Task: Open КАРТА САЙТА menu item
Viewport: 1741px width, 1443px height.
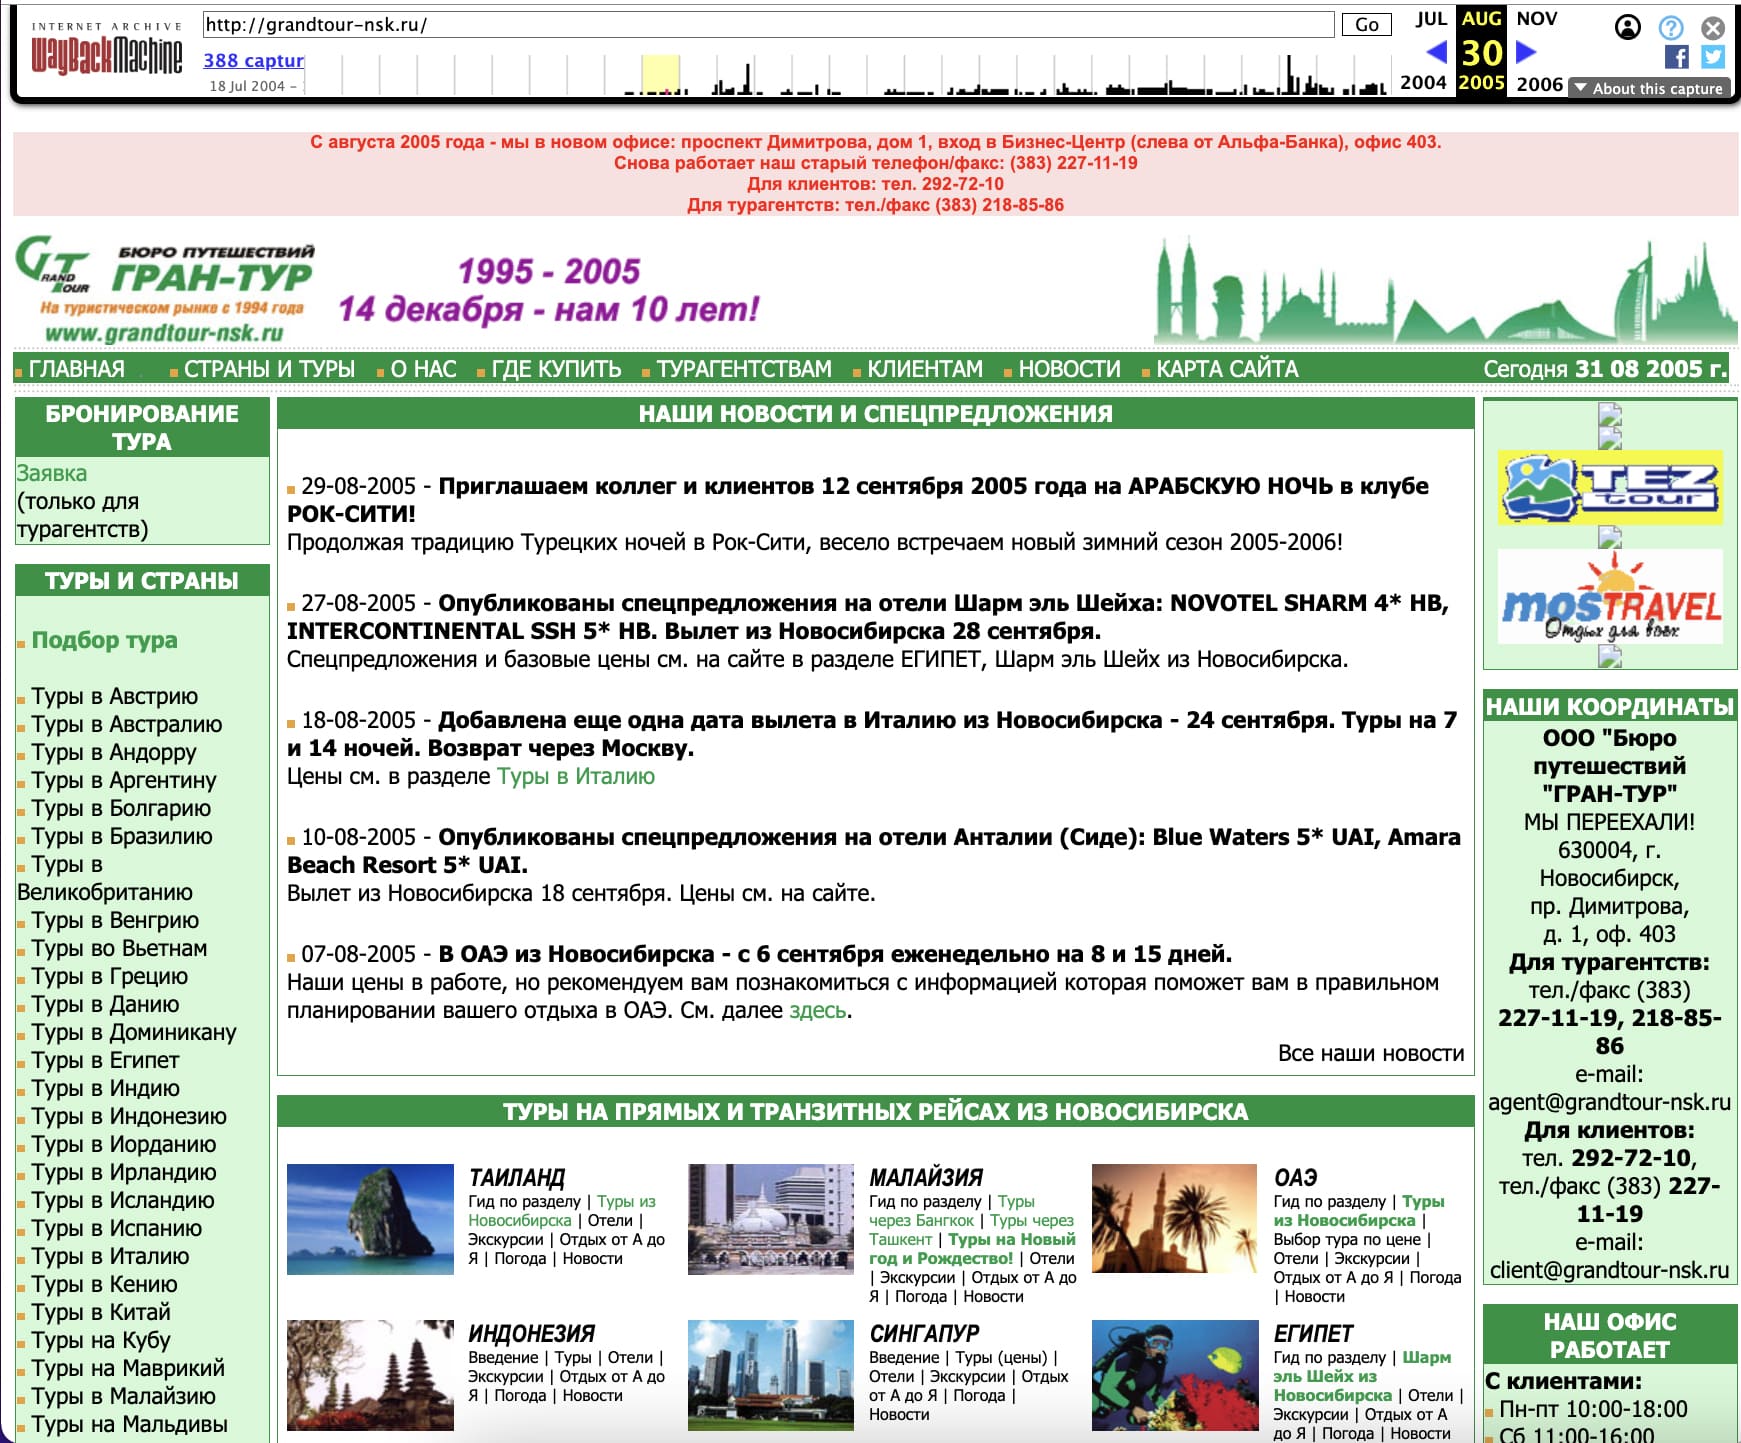Action: [1227, 369]
